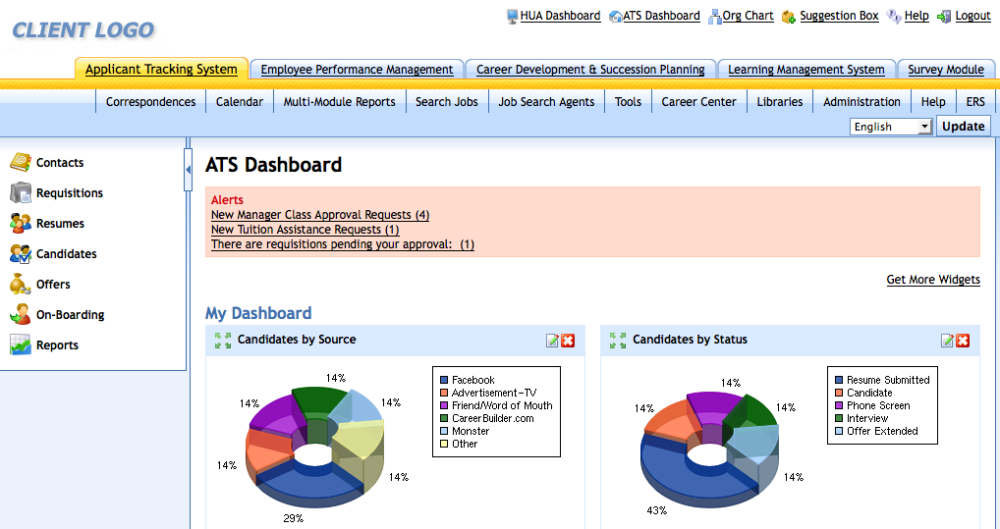
Task: Open the Job Search Agents menu
Action: coord(546,101)
